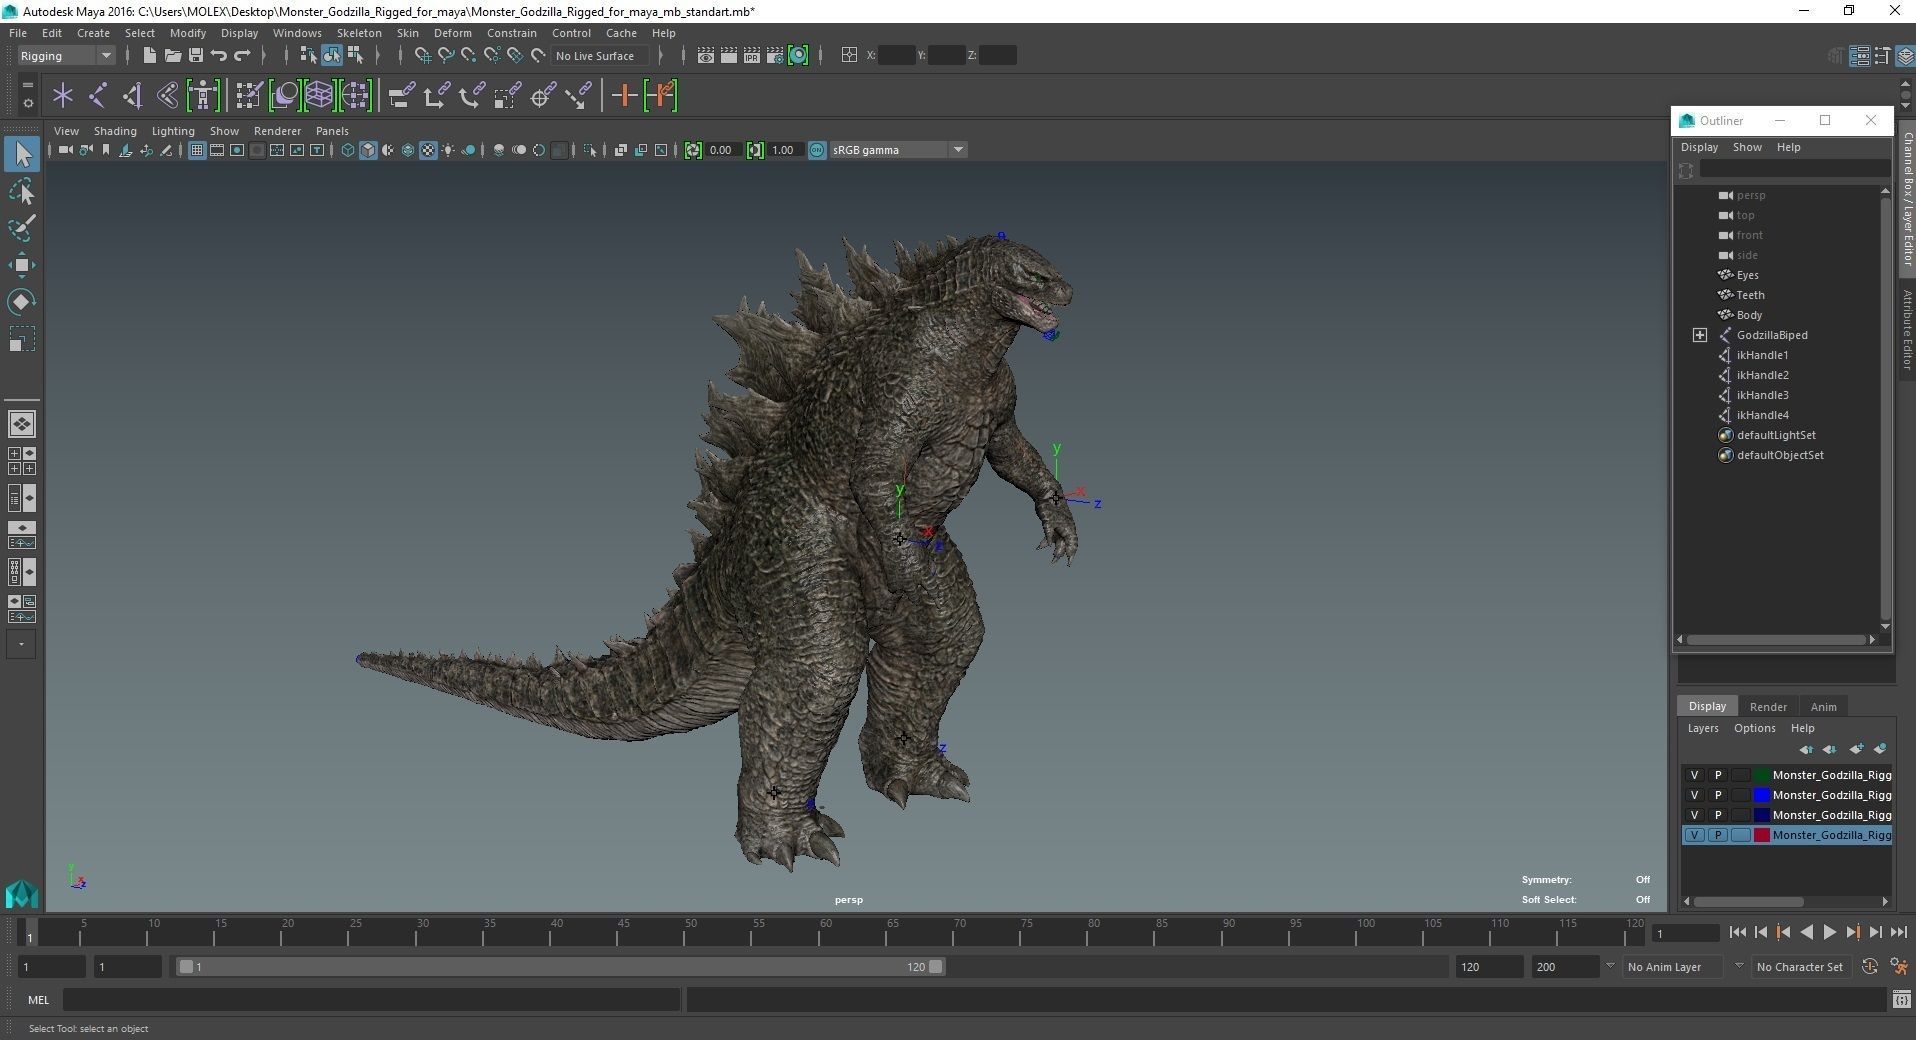The height and width of the screenshot is (1040, 1916).
Task: Click the MEL command input field
Action: (x=370, y=999)
